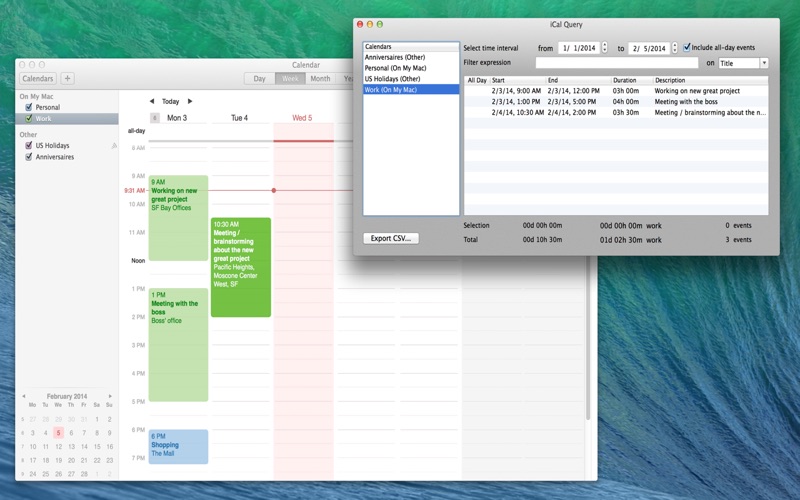The height and width of the screenshot is (500, 800).
Task: Select day 20 in mini calendar
Action: [71, 460]
